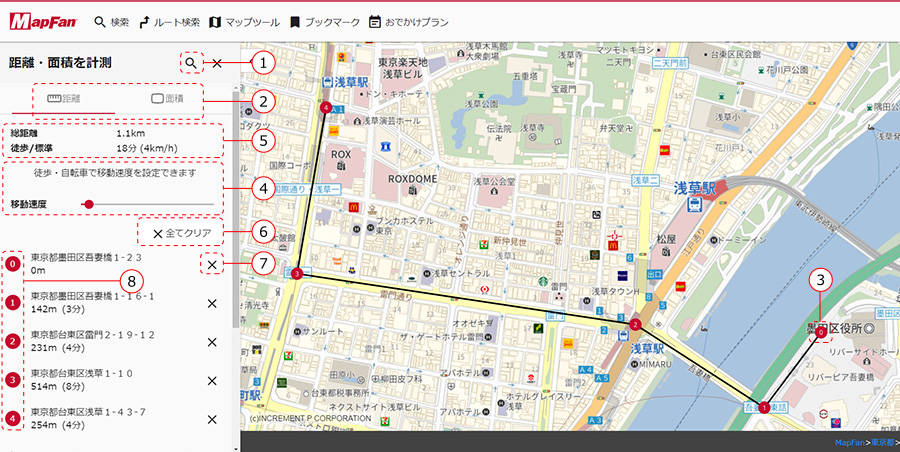The width and height of the screenshot is (900, 452).
Task: Click map point 2 near 浅草駅 on map
Action: (x=635, y=324)
